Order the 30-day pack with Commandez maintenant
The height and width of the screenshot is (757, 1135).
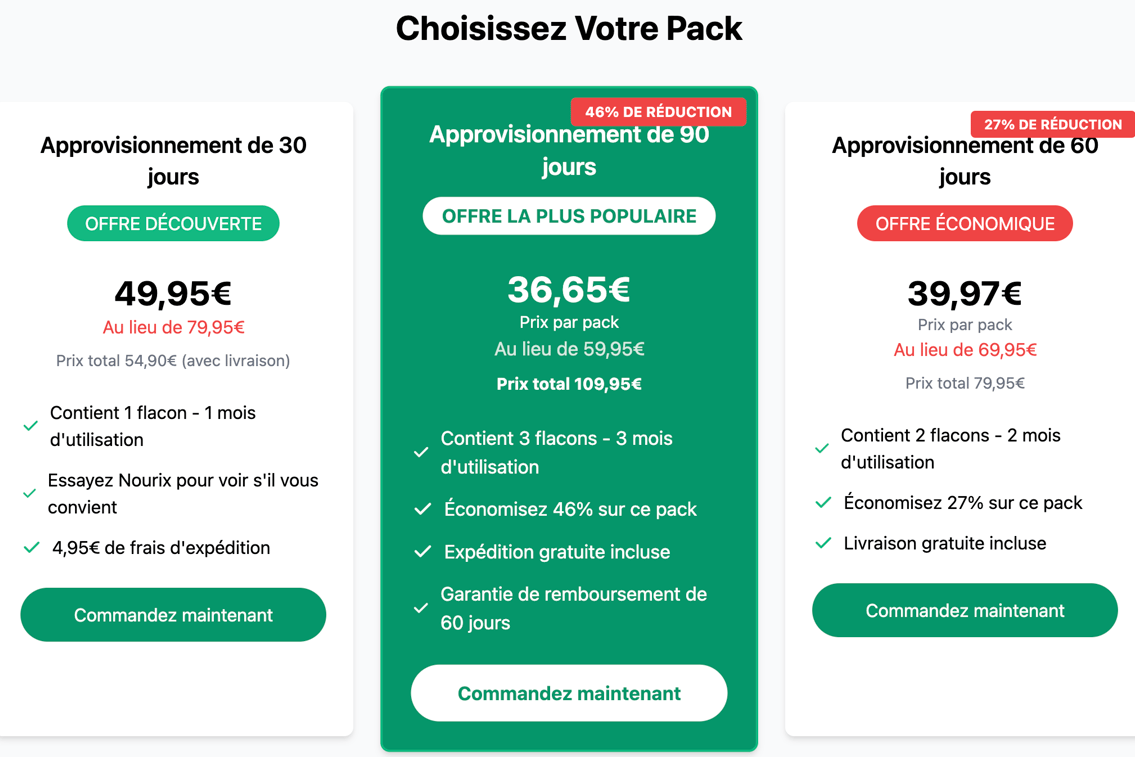pyautogui.click(x=173, y=614)
